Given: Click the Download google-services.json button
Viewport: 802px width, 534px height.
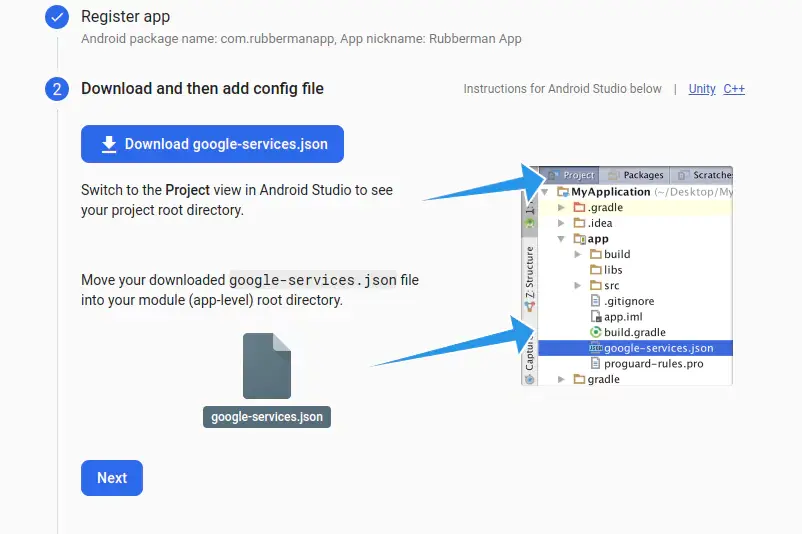Looking at the screenshot, I should [x=212, y=144].
